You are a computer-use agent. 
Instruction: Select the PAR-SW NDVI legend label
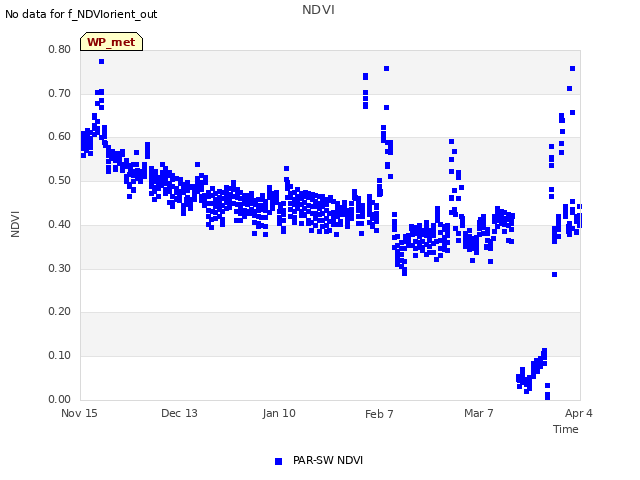tap(328, 460)
